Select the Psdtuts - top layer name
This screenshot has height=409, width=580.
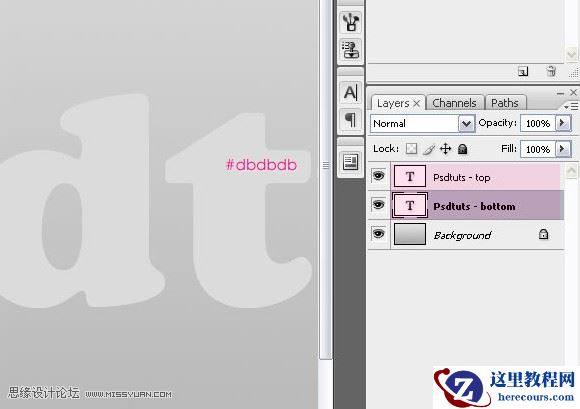(462, 178)
